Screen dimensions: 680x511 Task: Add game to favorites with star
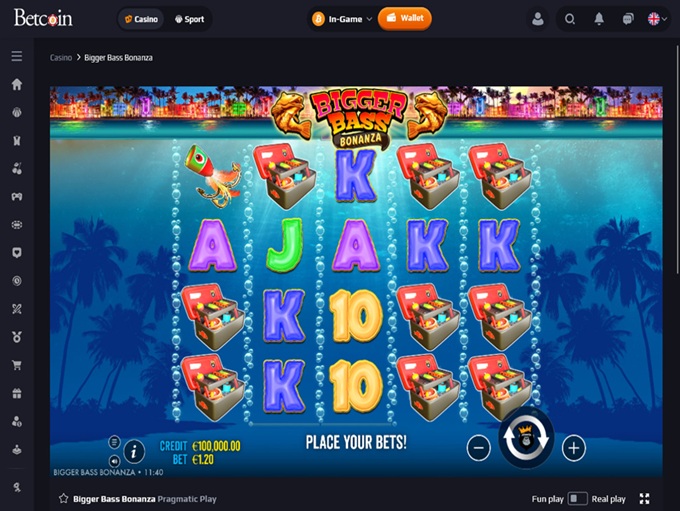[x=64, y=498]
